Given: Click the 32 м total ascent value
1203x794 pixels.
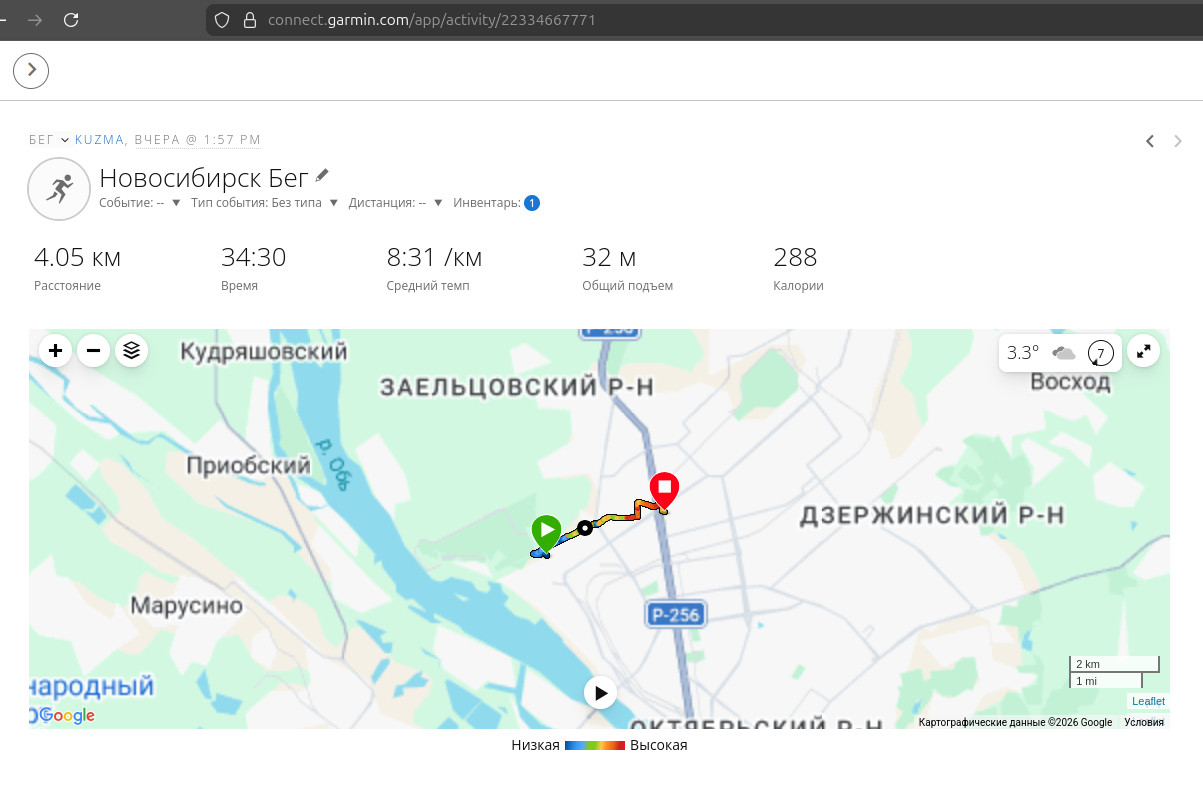Looking at the screenshot, I should tap(609, 258).
